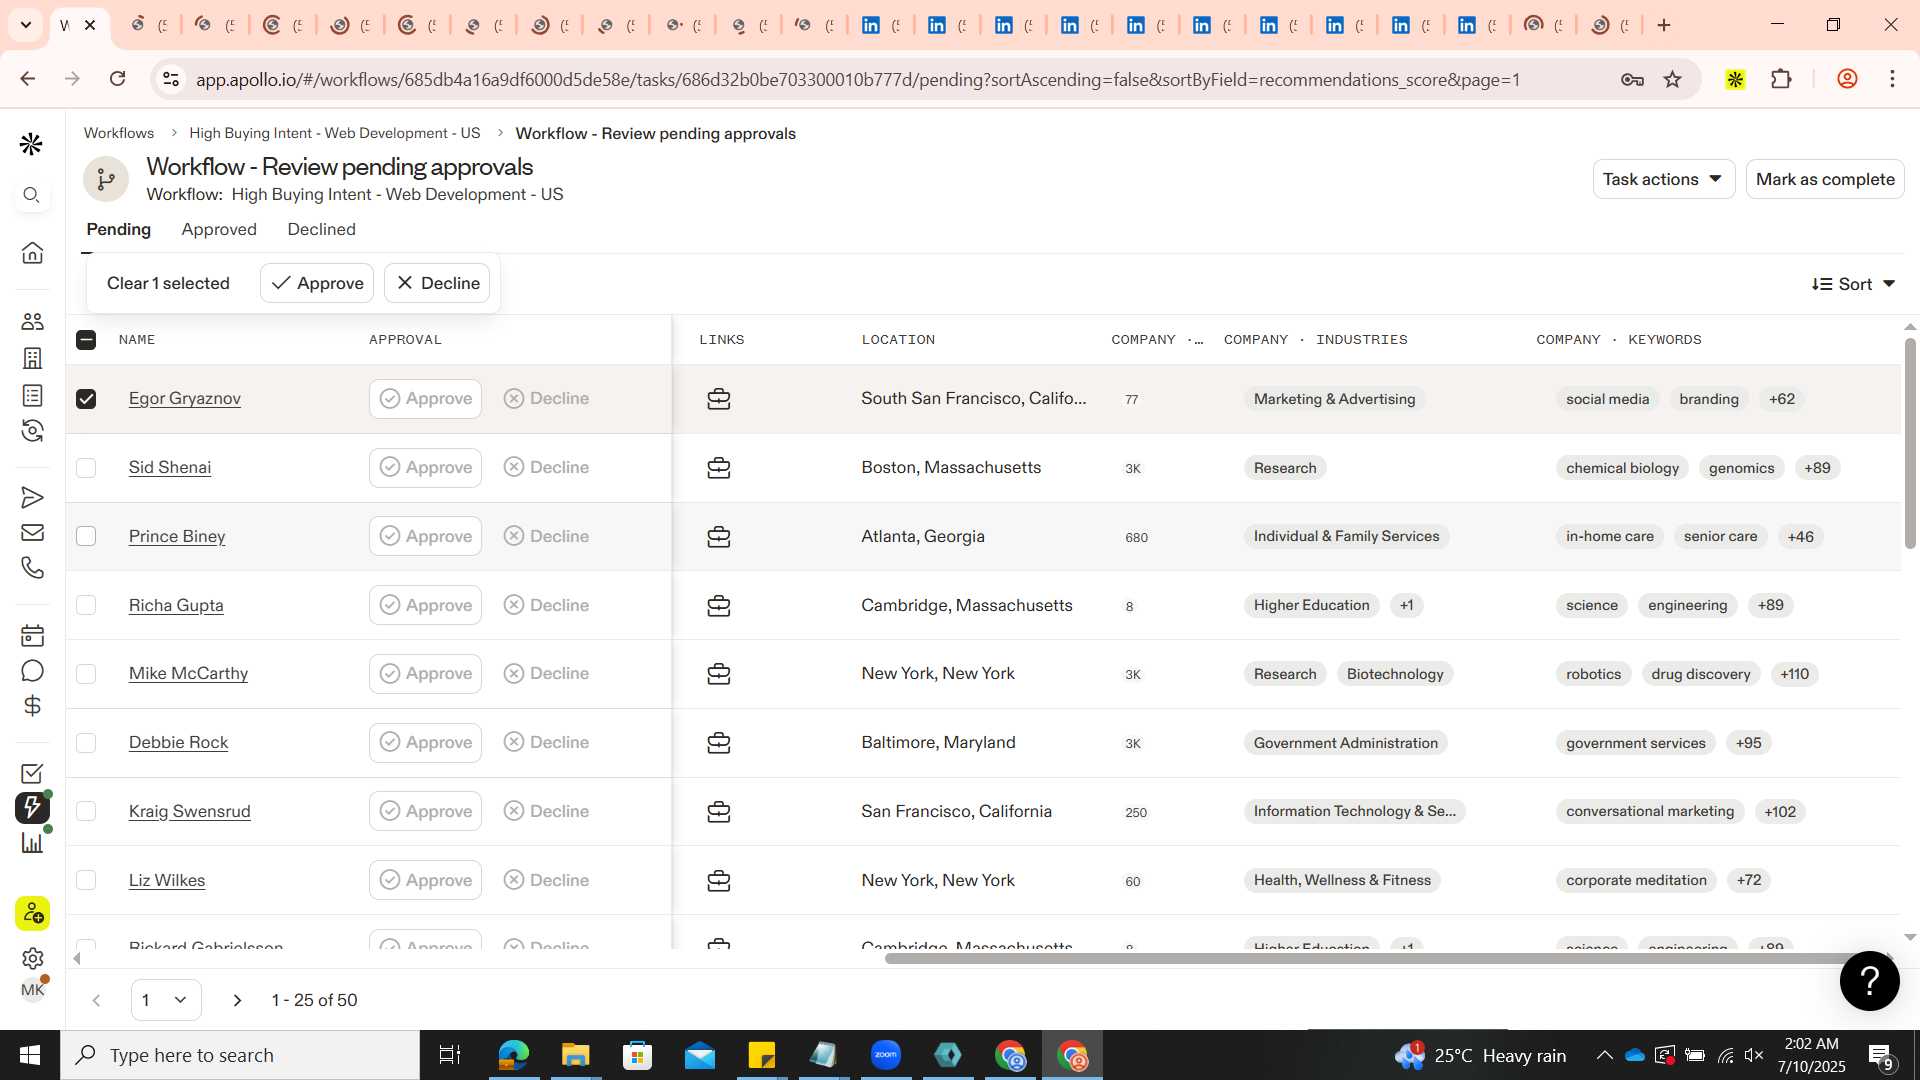Open Workflows lightning bolt icon in sidebar
The height and width of the screenshot is (1080, 1920).
[x=32, y=807]
